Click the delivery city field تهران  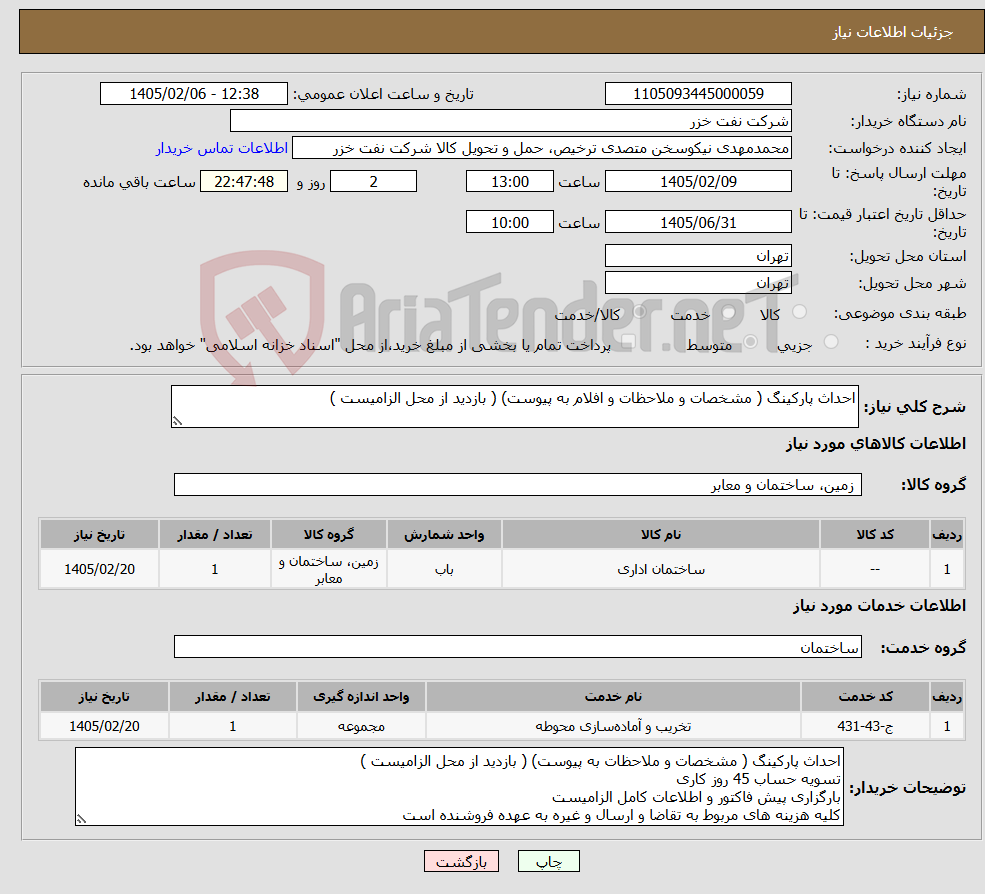point(698,283)
